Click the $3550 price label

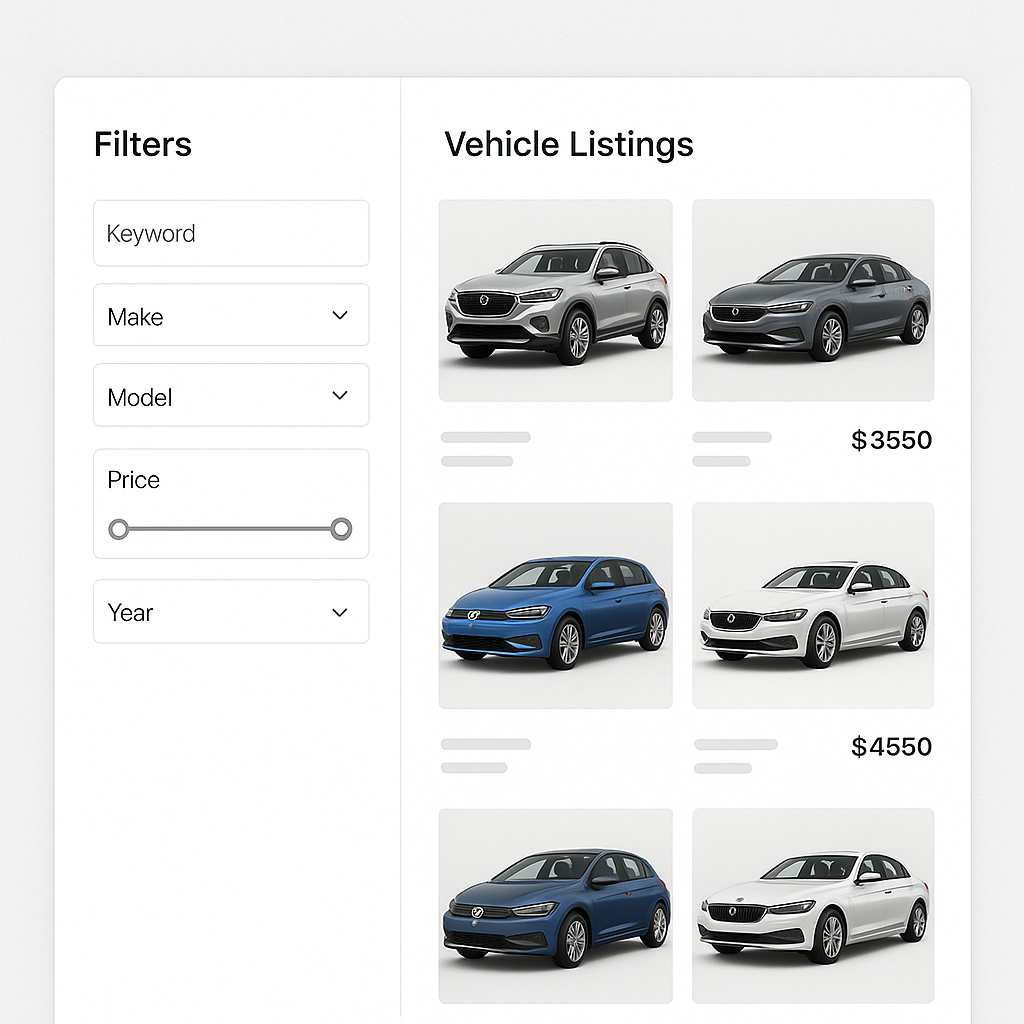pyautogui.click(x=891, y=440)
